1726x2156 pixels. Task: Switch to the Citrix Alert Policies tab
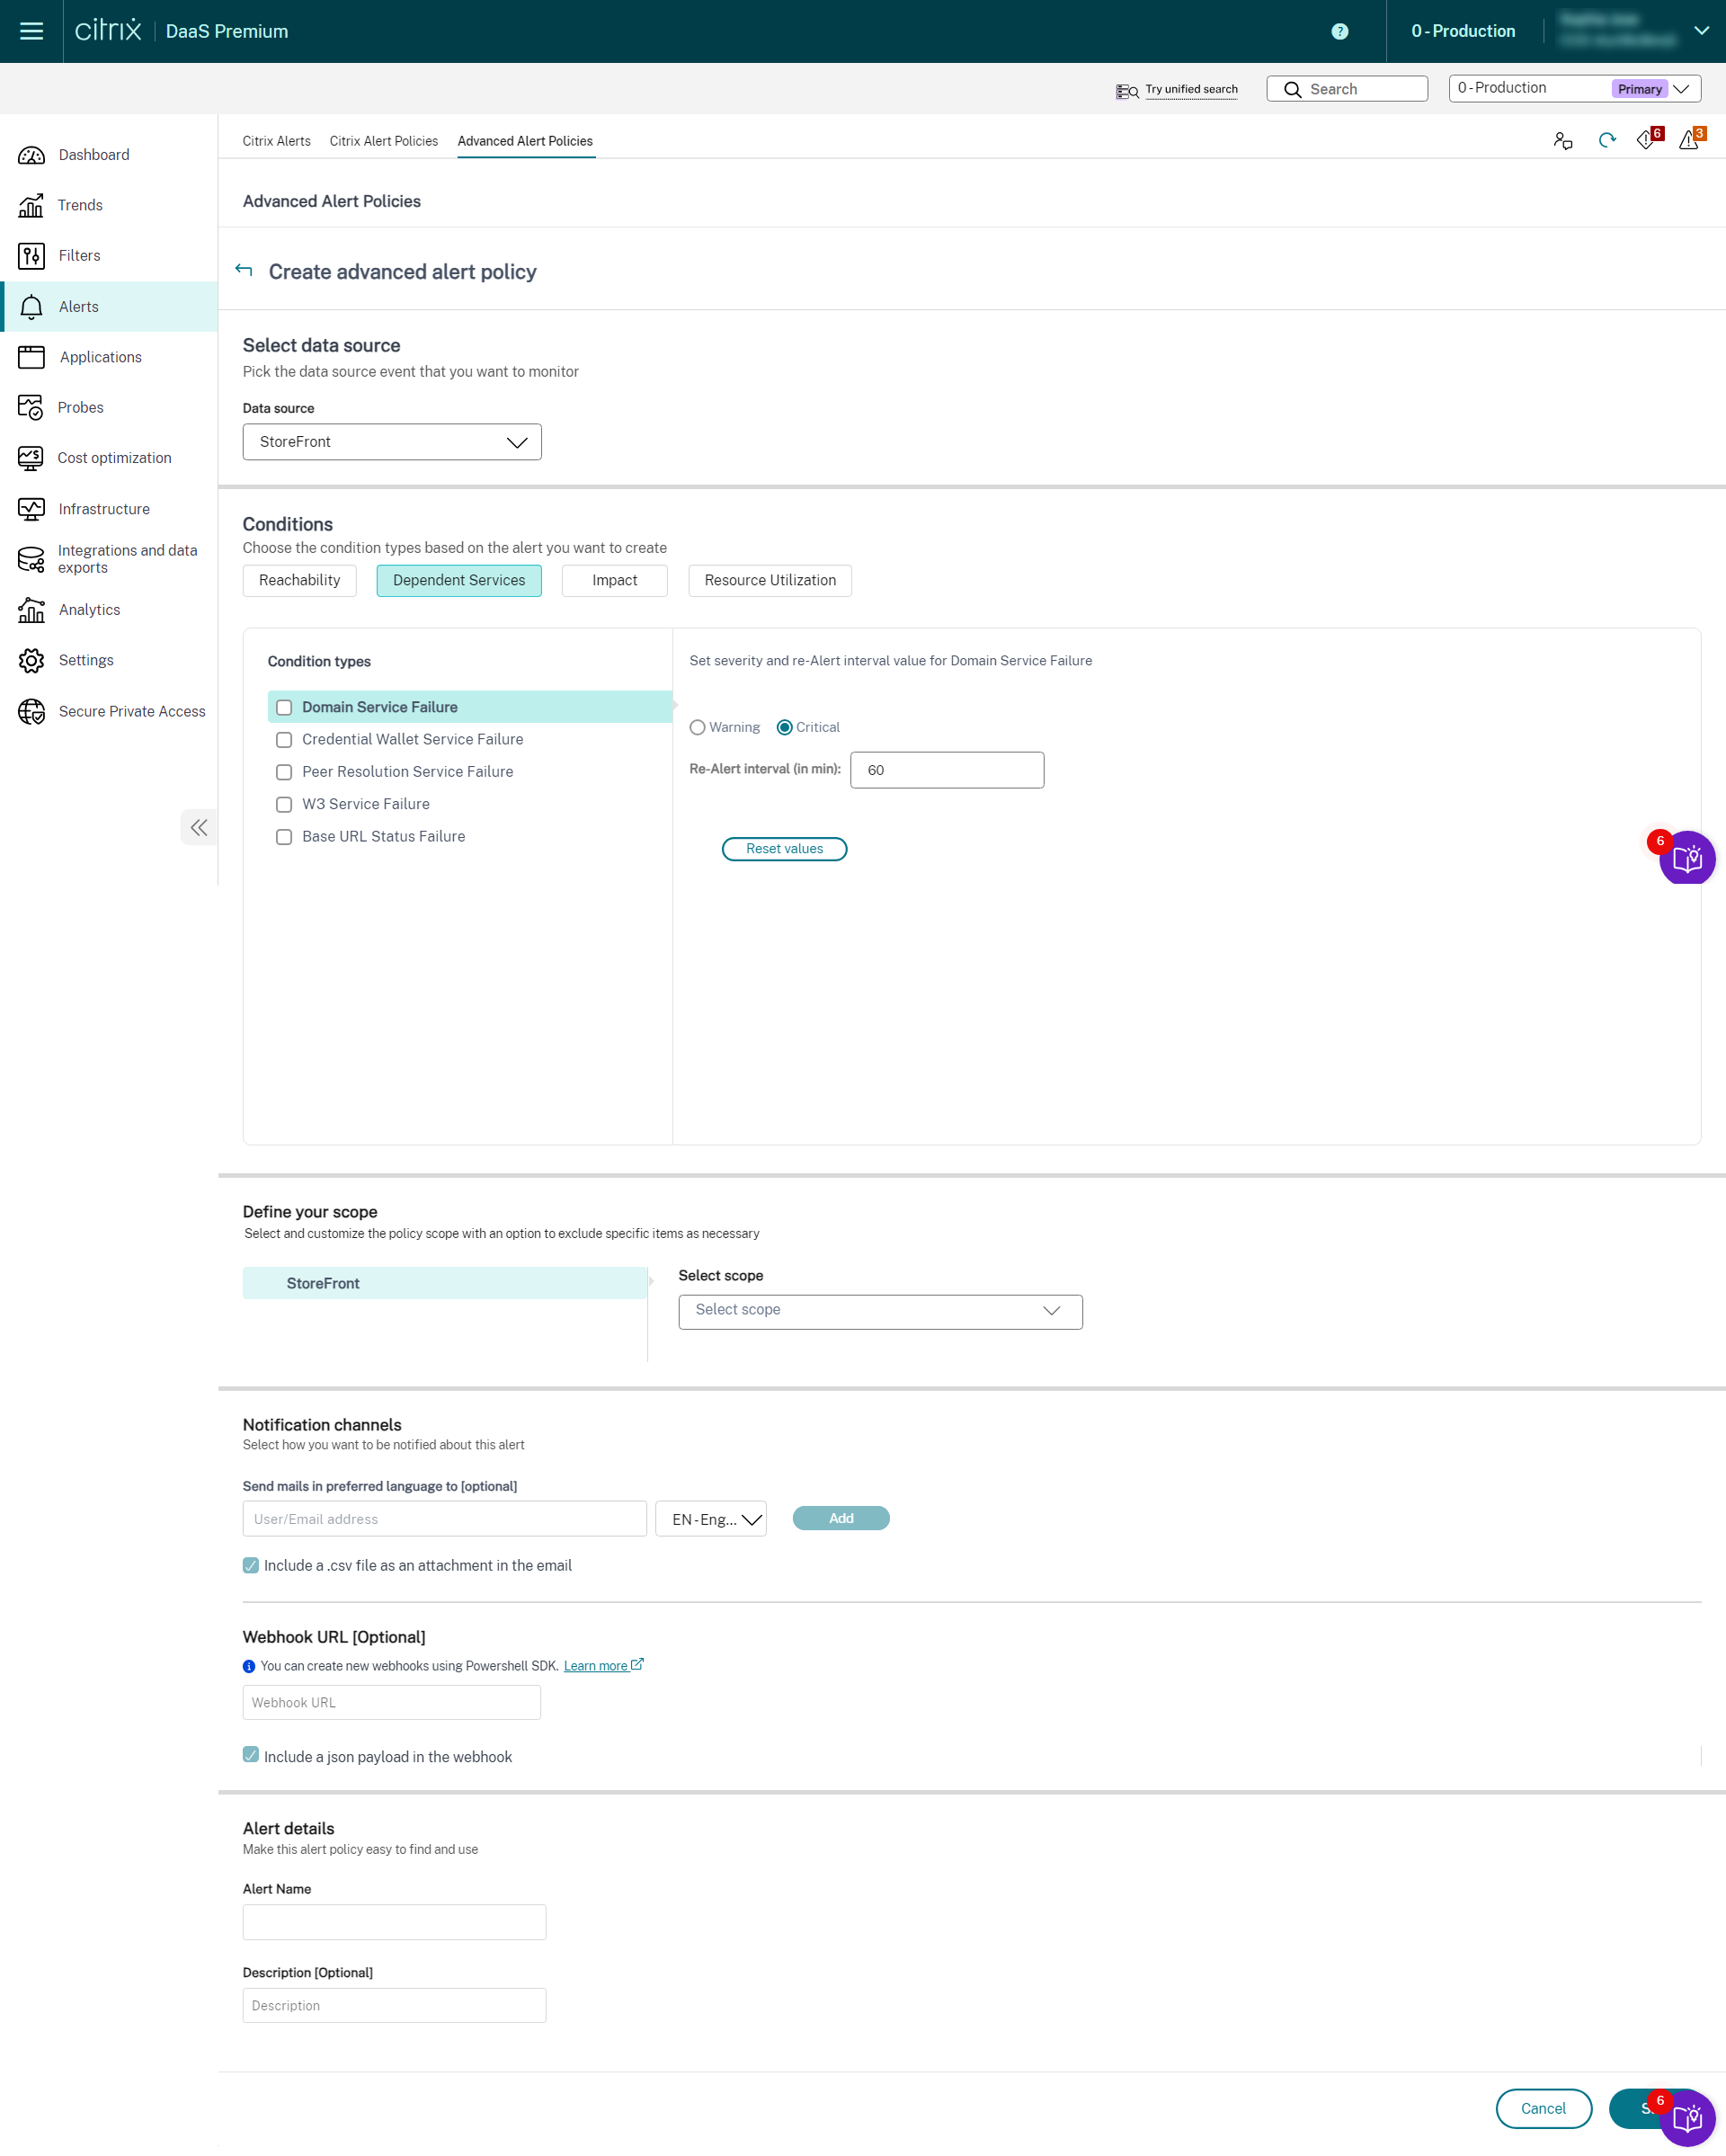(x=384, y=141)
